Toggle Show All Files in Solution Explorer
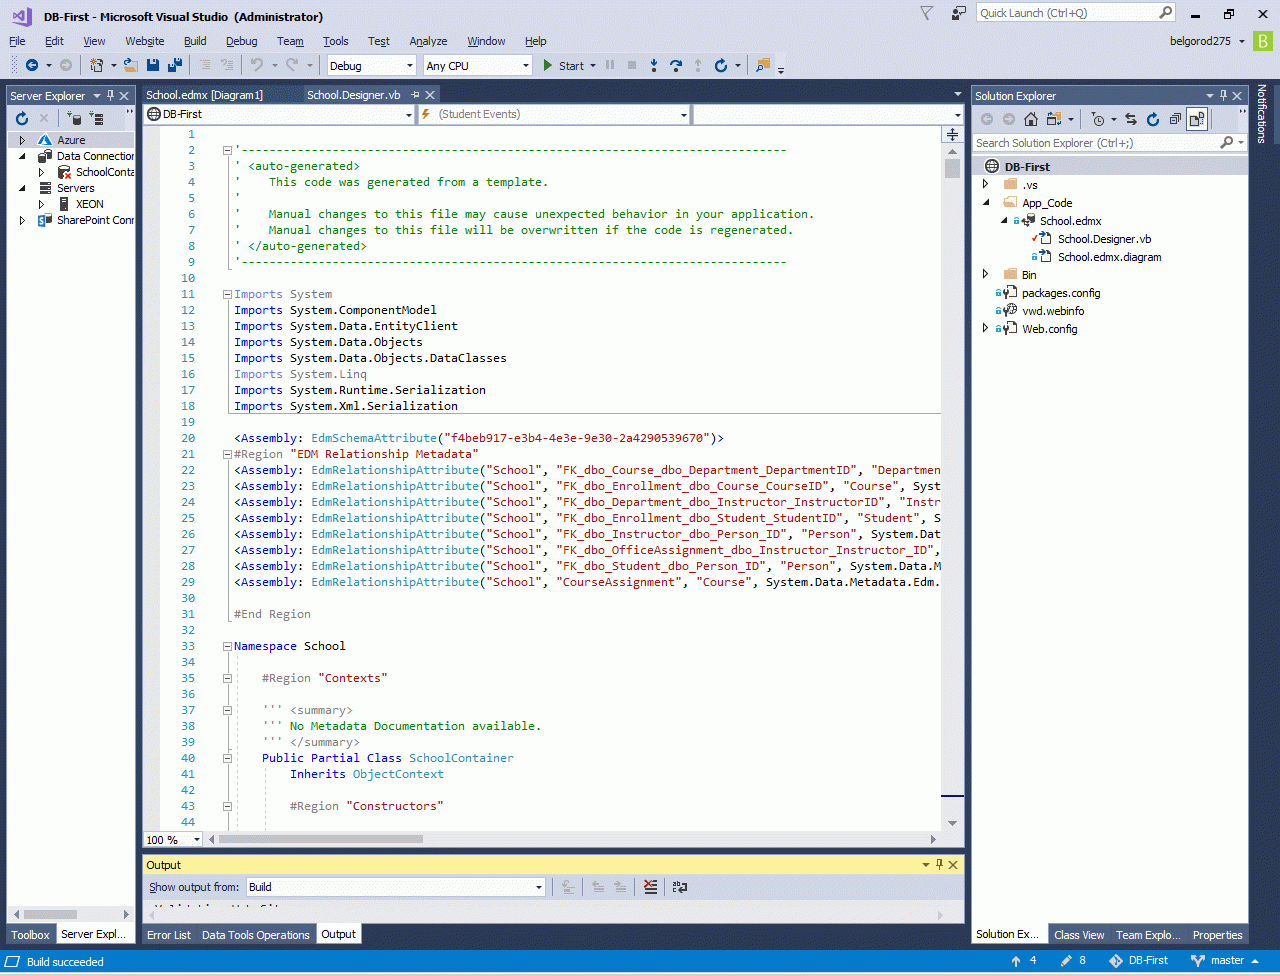1280x976 pixels. coord(1197,119)
